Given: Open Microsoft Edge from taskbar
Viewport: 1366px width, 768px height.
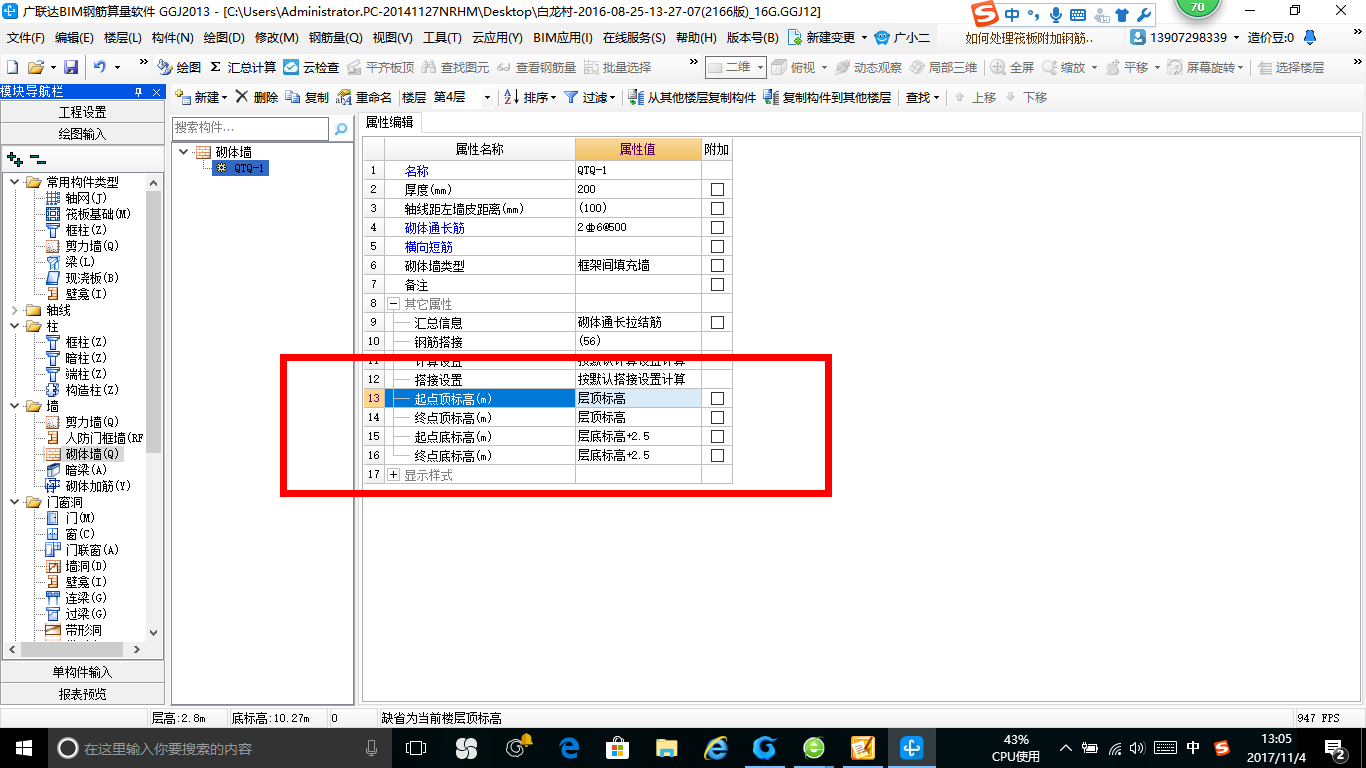Looking at the screenshot, I should [x=569, y=747].
